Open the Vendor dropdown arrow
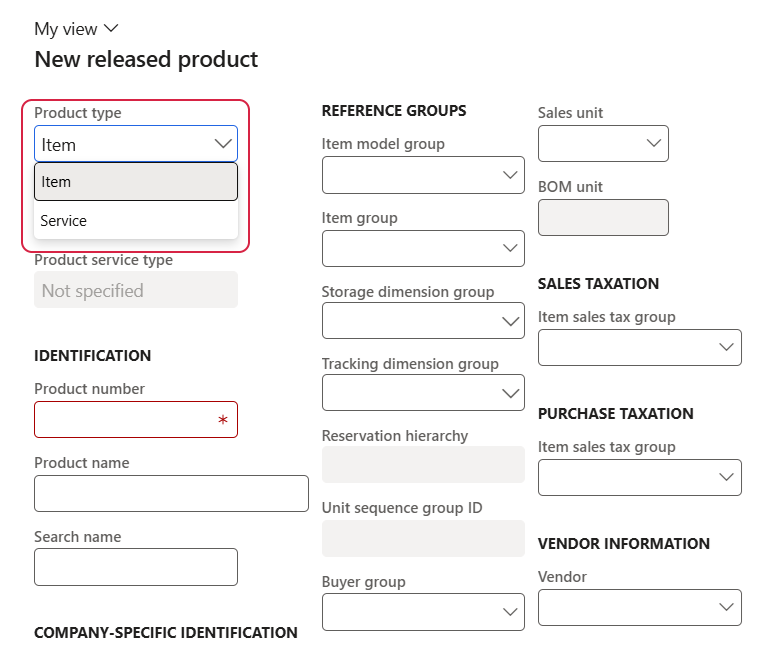This screenshot has width=773, height=648. (726, 607)
